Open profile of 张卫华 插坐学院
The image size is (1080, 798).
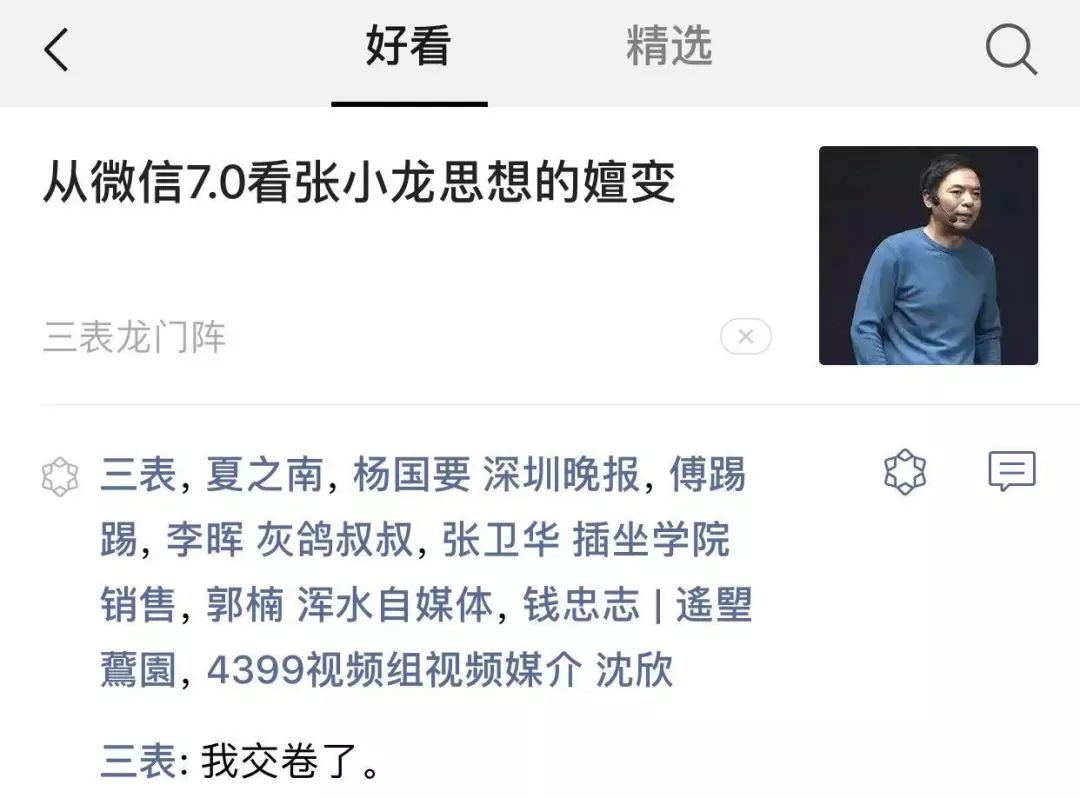[586, 540]
